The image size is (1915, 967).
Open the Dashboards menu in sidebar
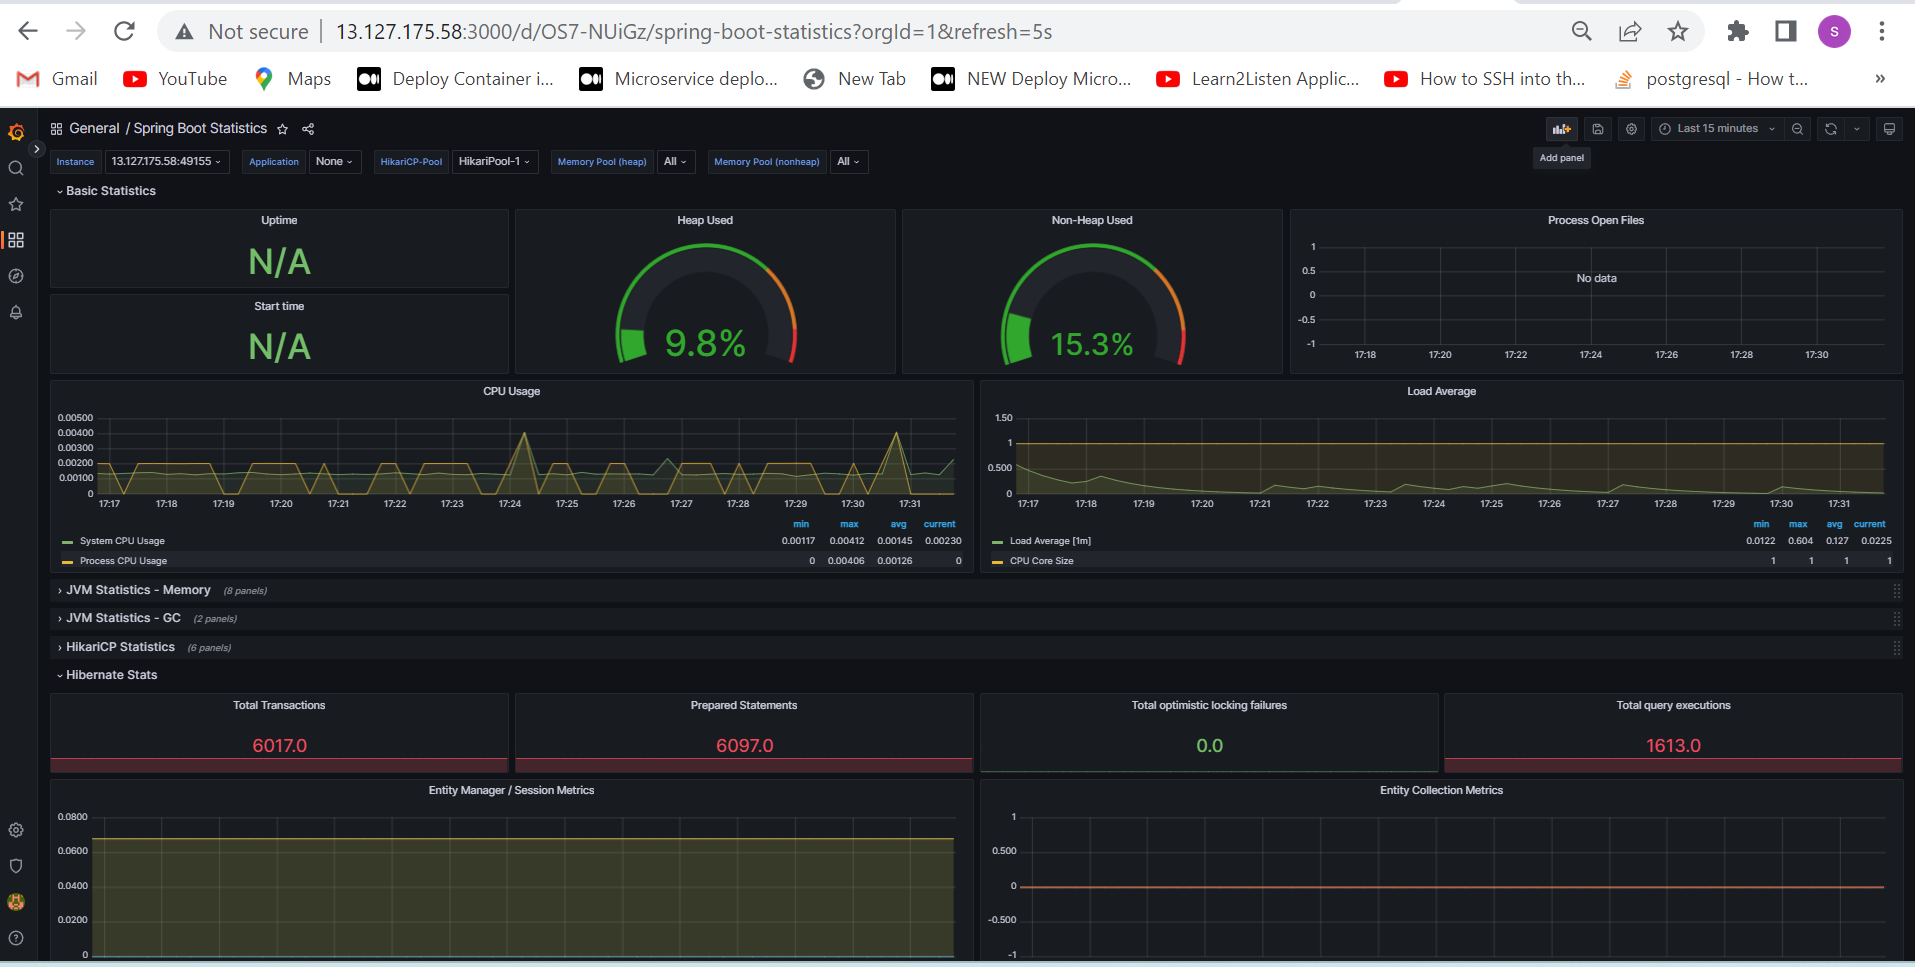[16, 240]
